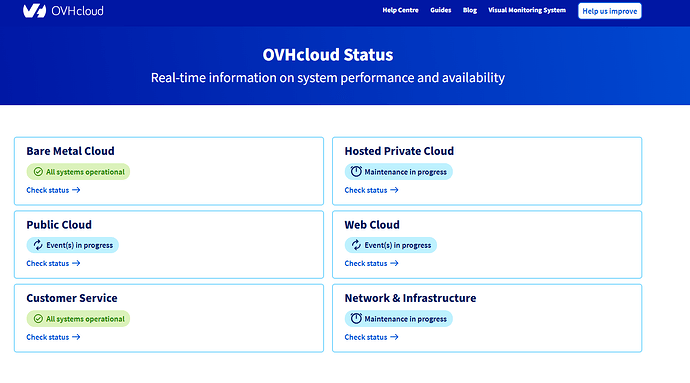Select the Customer Service heading
Viewport: 690px width, 383px height.
coord(72,298)
